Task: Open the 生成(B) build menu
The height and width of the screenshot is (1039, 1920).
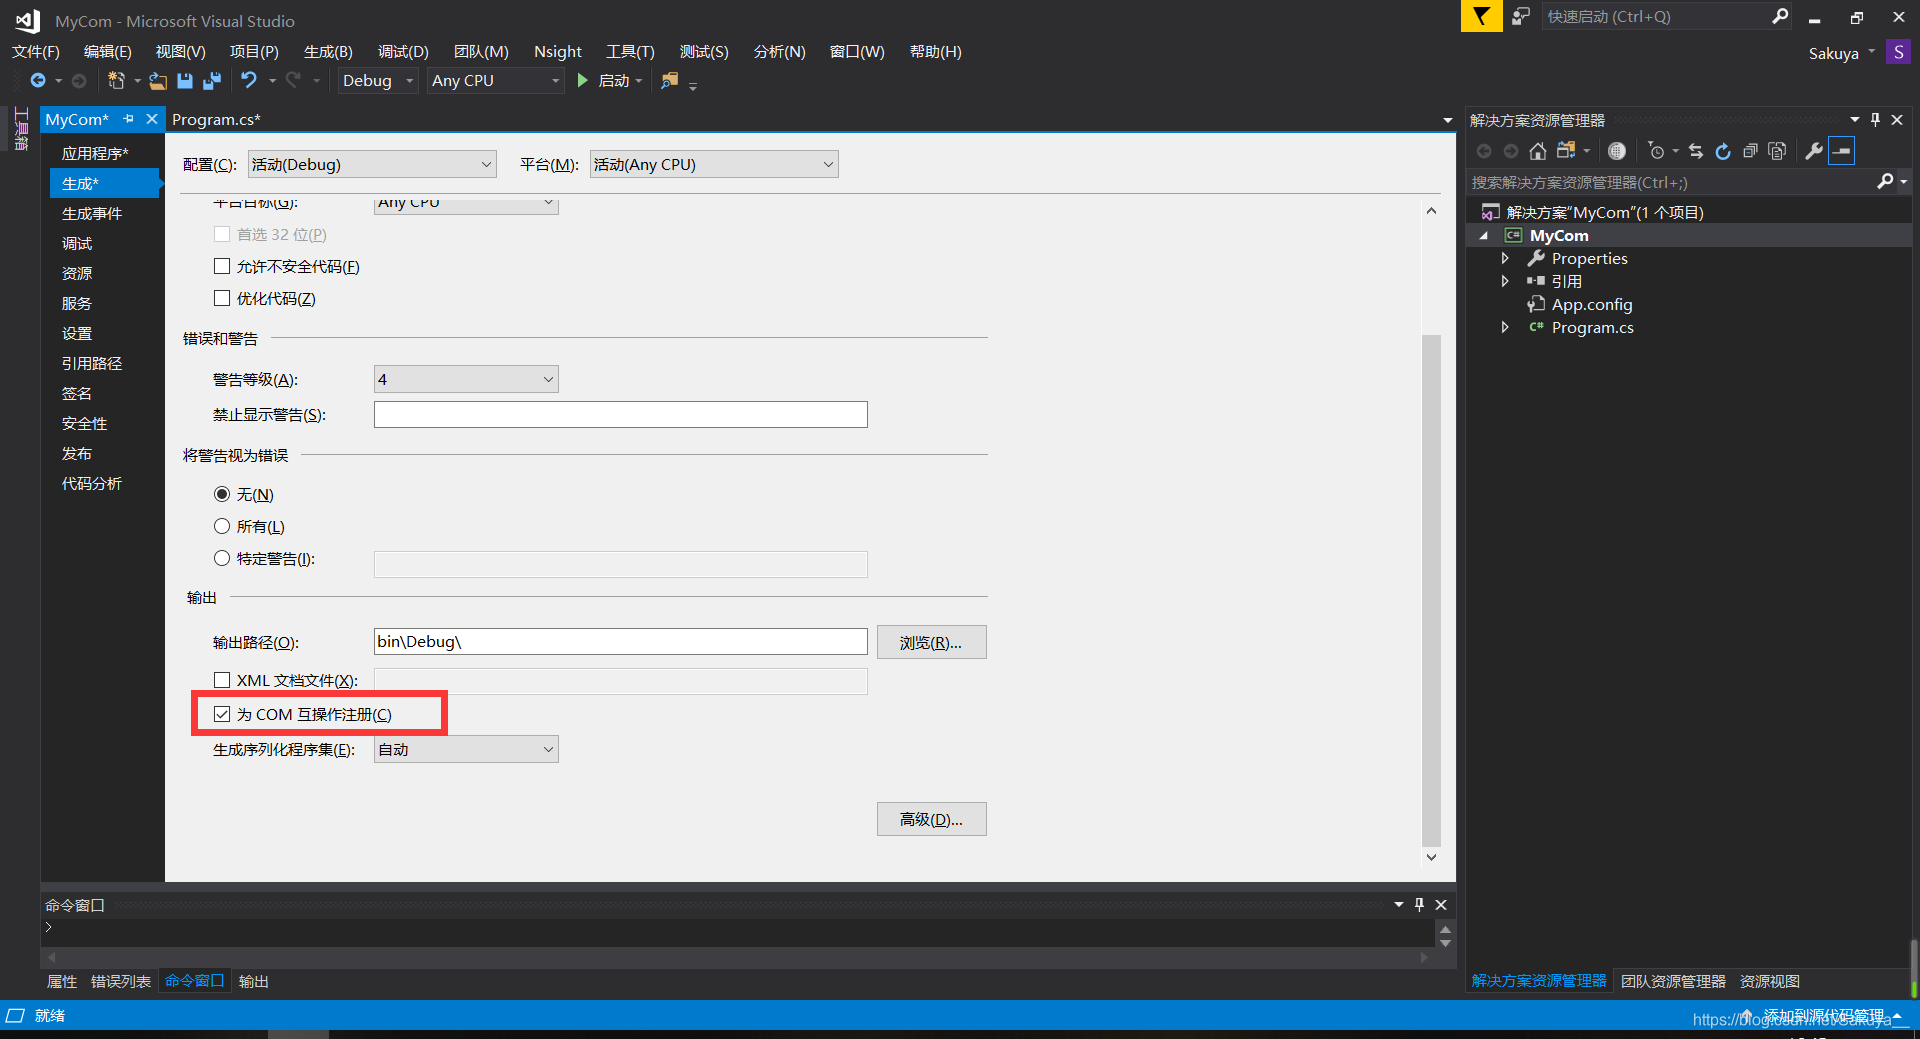Action: pyautogui.click(x=328, y=52)
